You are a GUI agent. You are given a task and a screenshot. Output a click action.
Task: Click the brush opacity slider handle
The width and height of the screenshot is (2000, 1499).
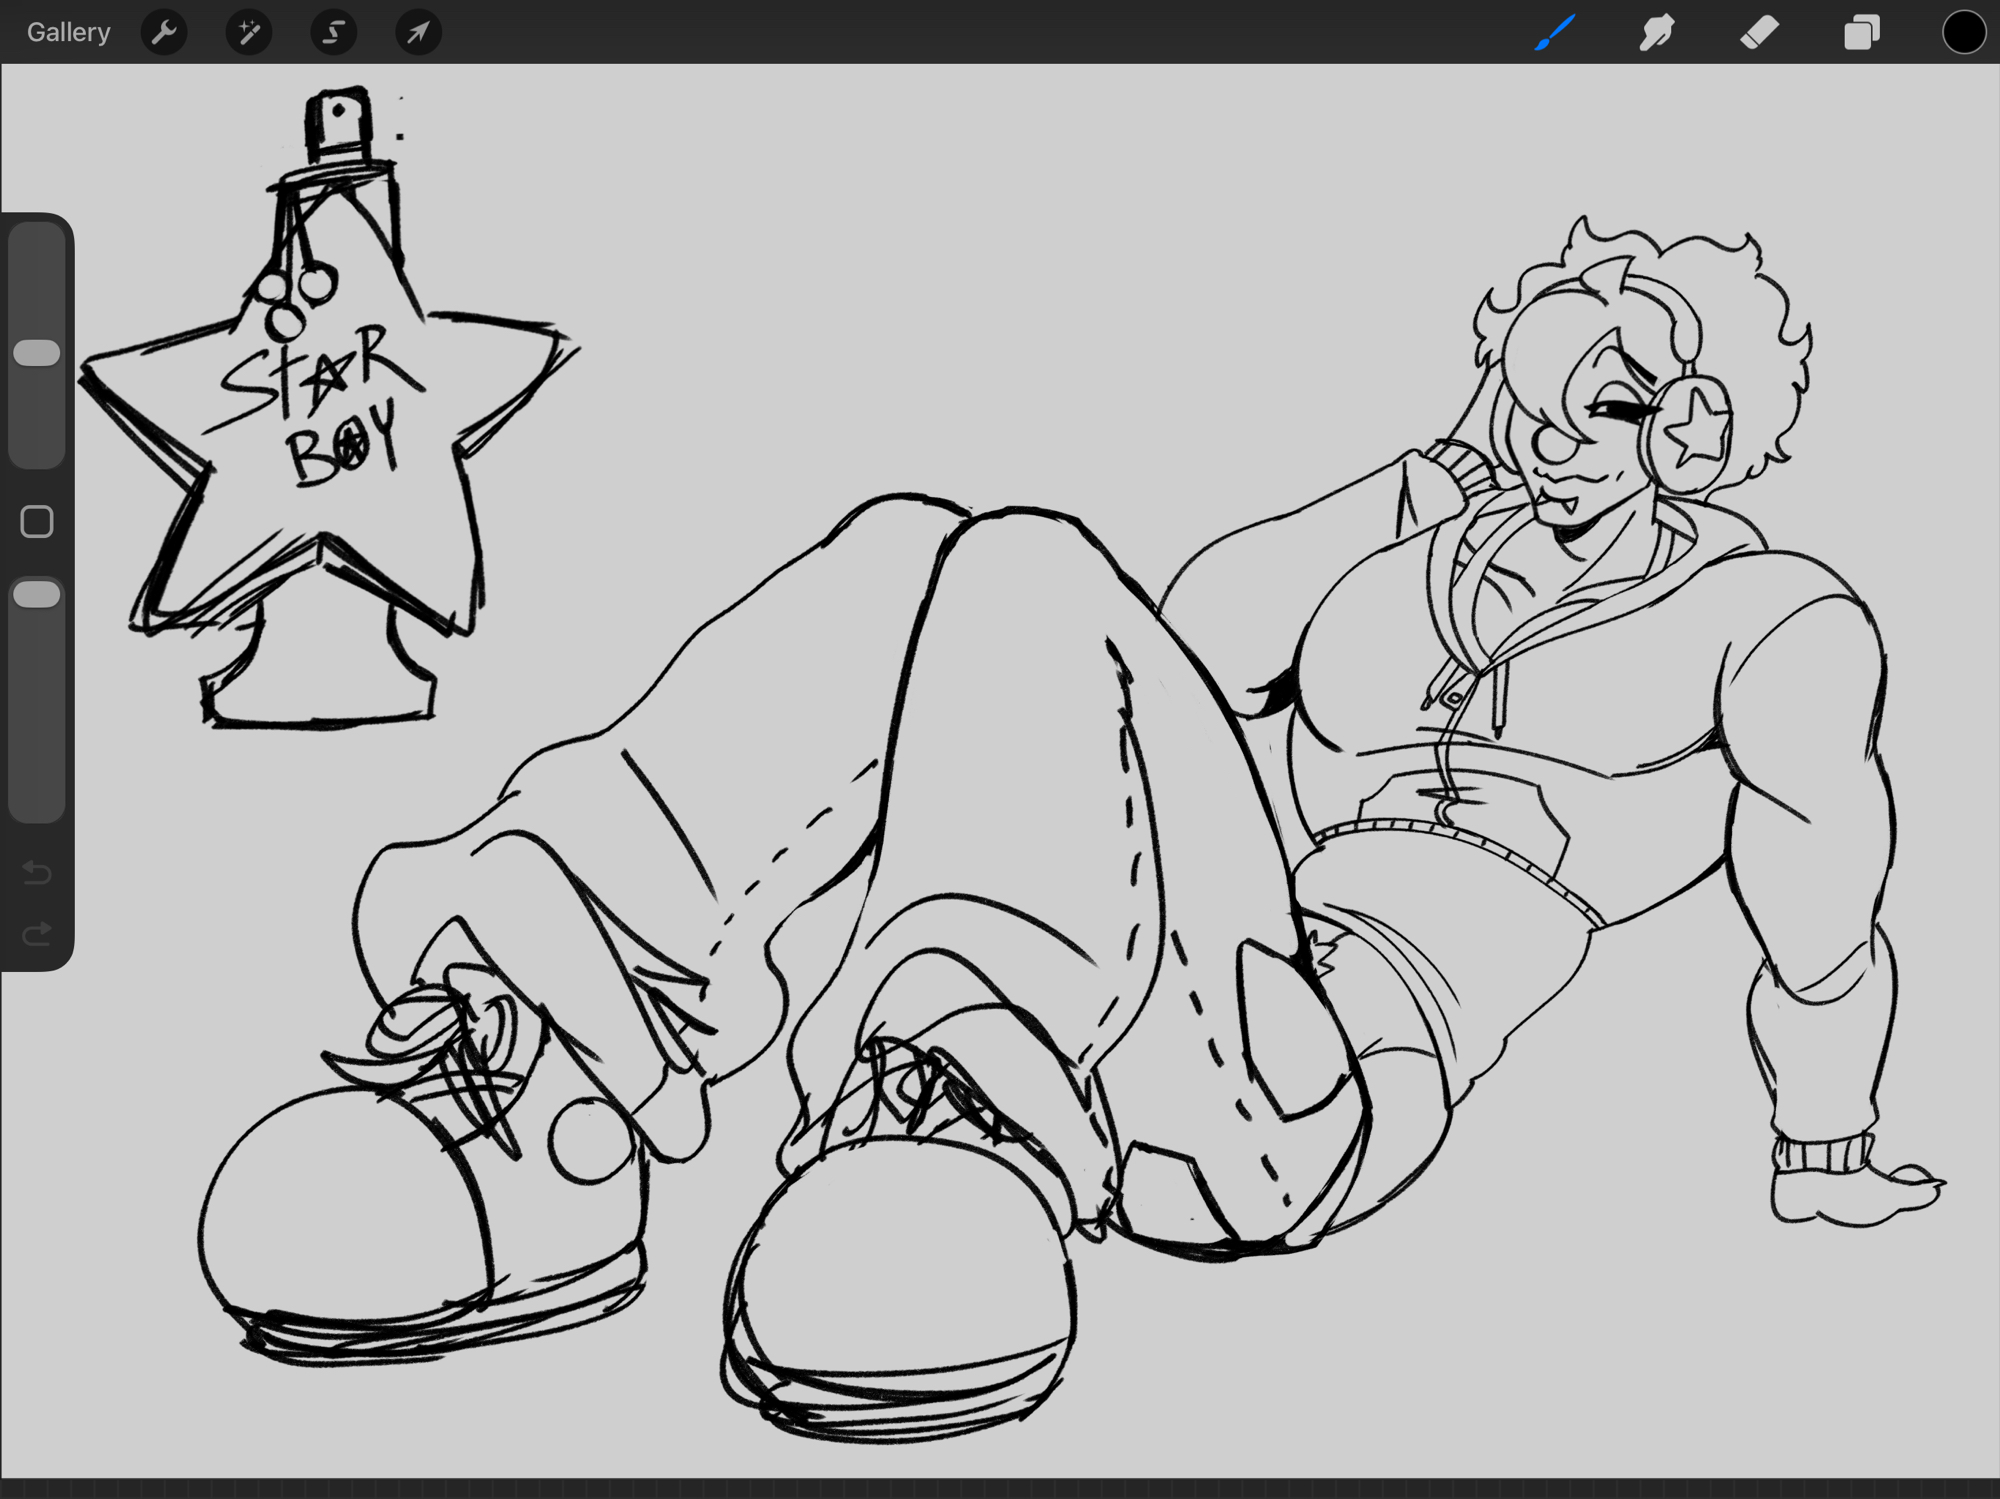pyautogui.click(x=37, y=594)
